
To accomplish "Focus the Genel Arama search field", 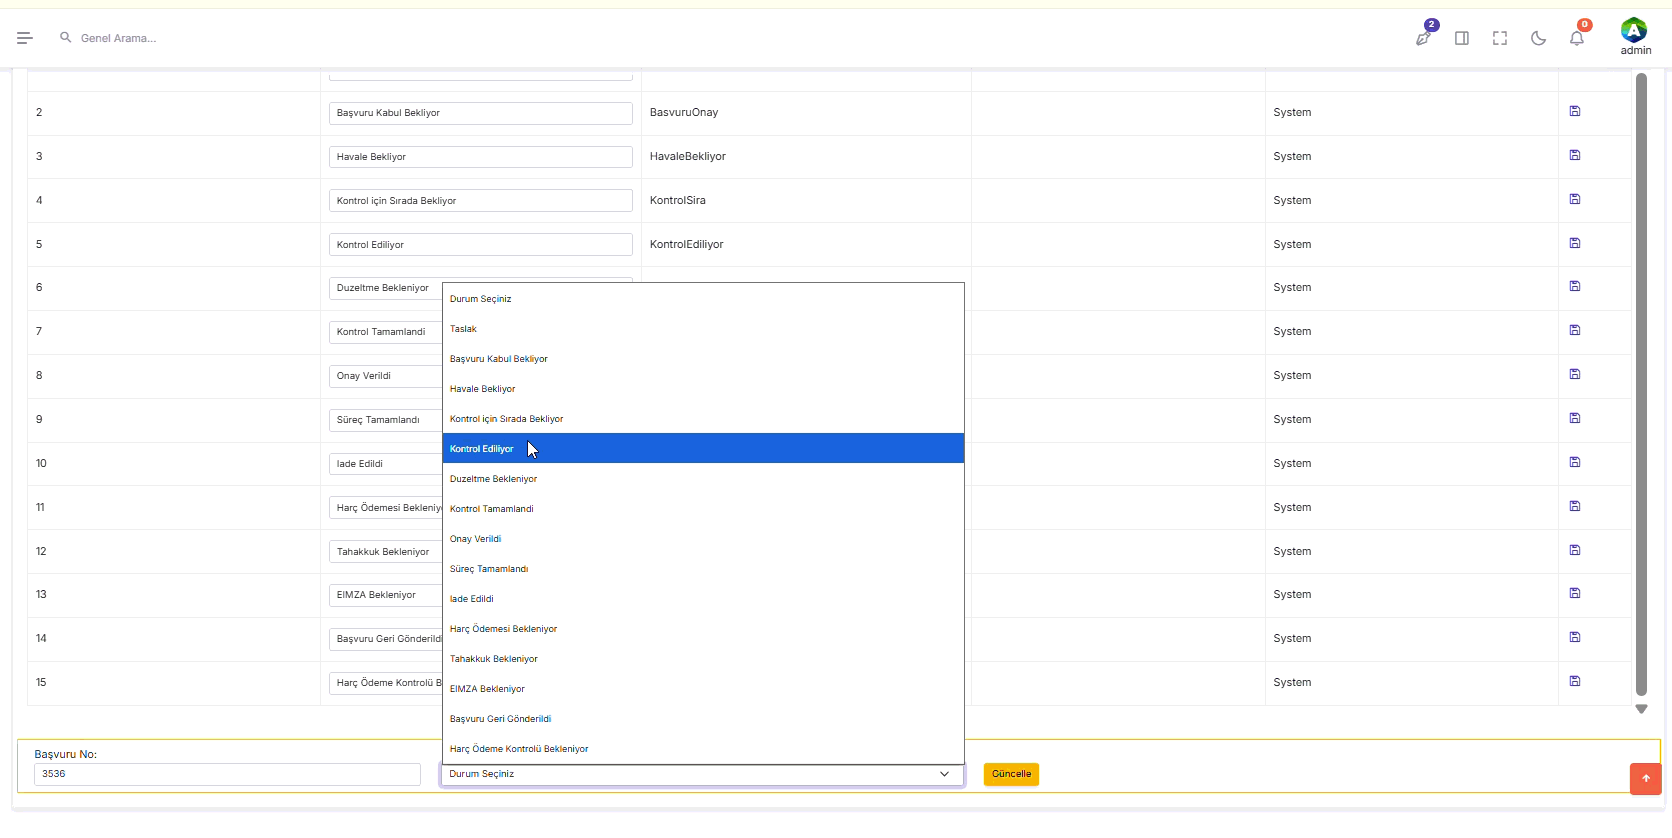I will (x=118, y=38).
